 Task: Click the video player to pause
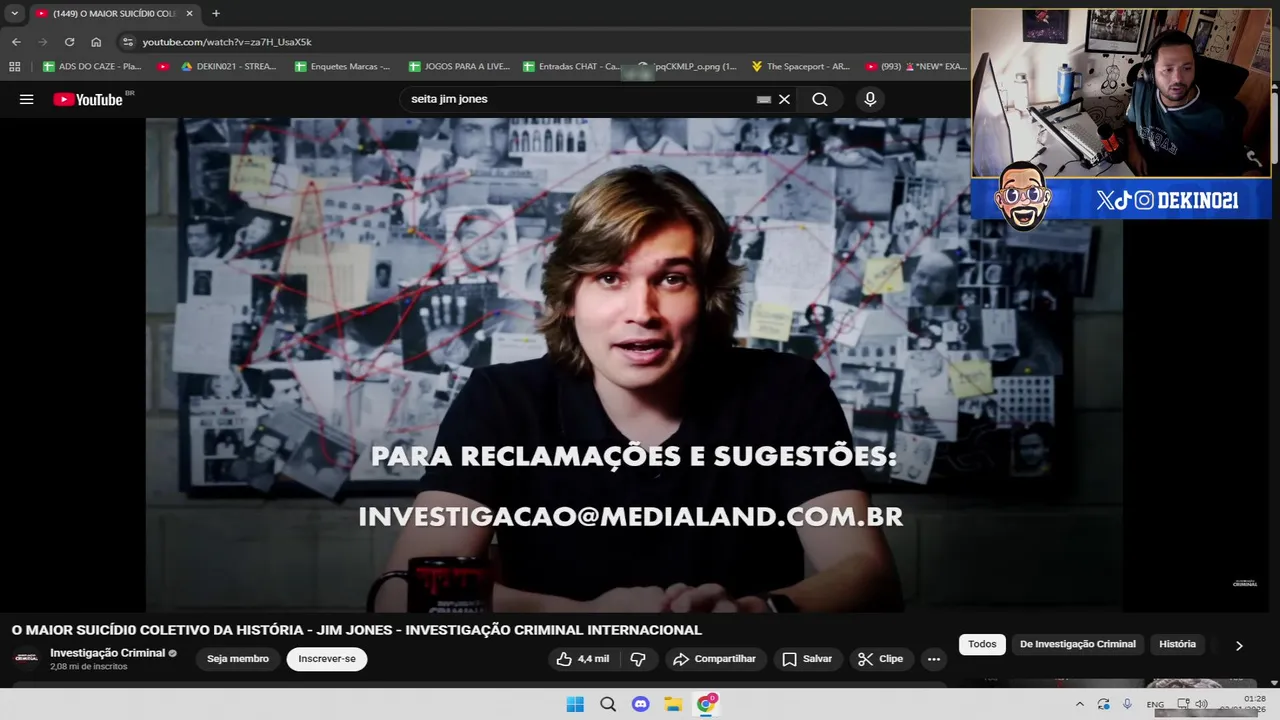click(x=634, y=365)
